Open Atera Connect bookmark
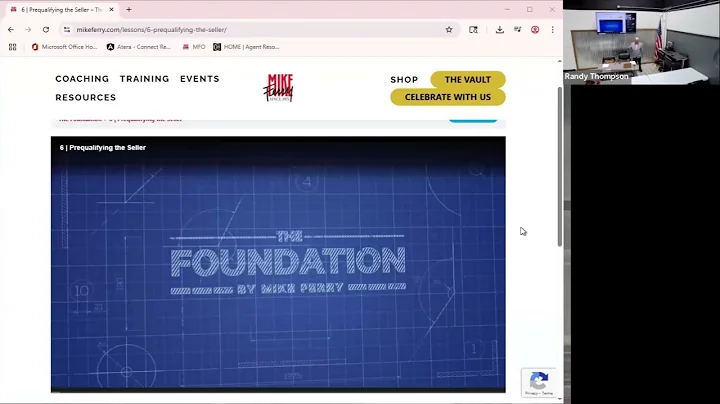This screenshot has height=404, width=720. click(139, 47)
